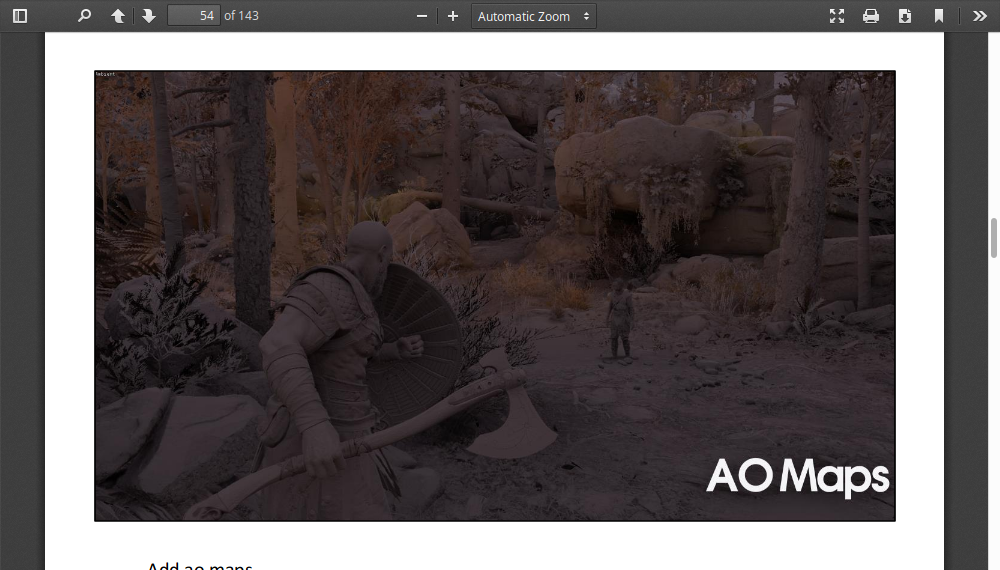Click the 'of 143' page count text
1000x570 pixels.
(242, 16)
